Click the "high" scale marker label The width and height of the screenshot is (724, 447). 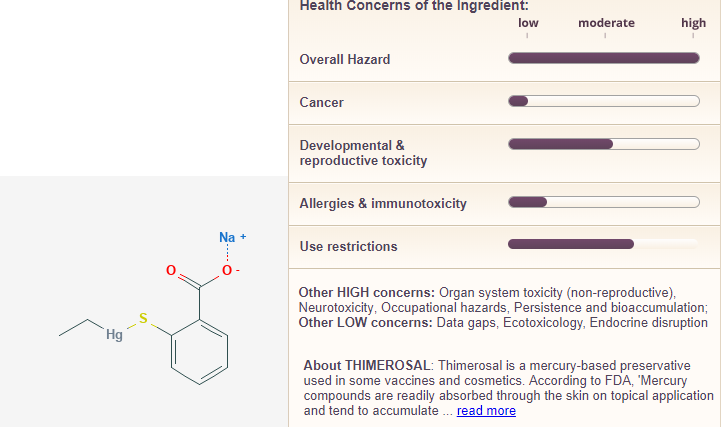(x=693, y=23)
